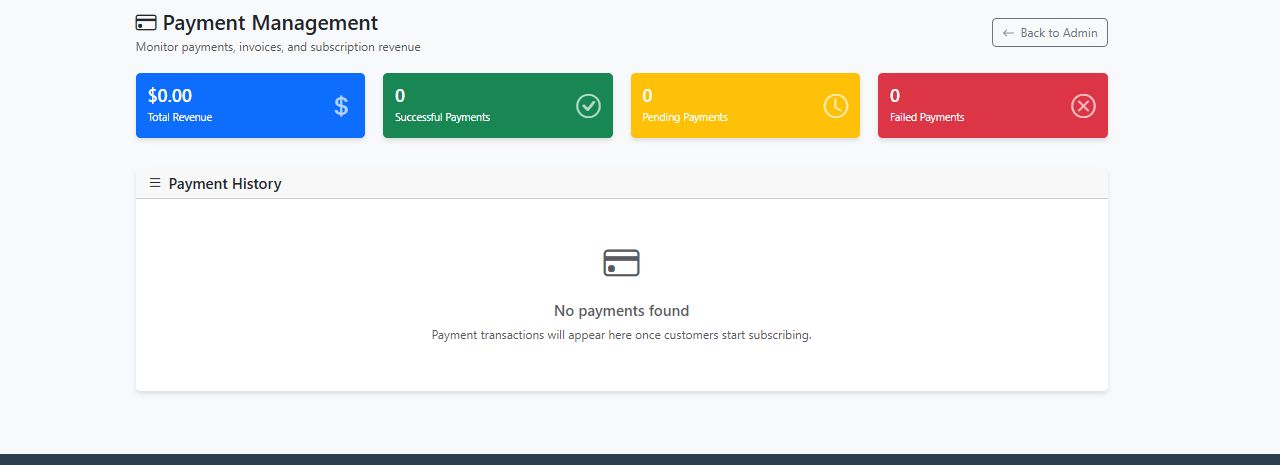Select the $0.00 total revenue value
The height and width of the screenshot is (465, 1280).
point(170,96)
